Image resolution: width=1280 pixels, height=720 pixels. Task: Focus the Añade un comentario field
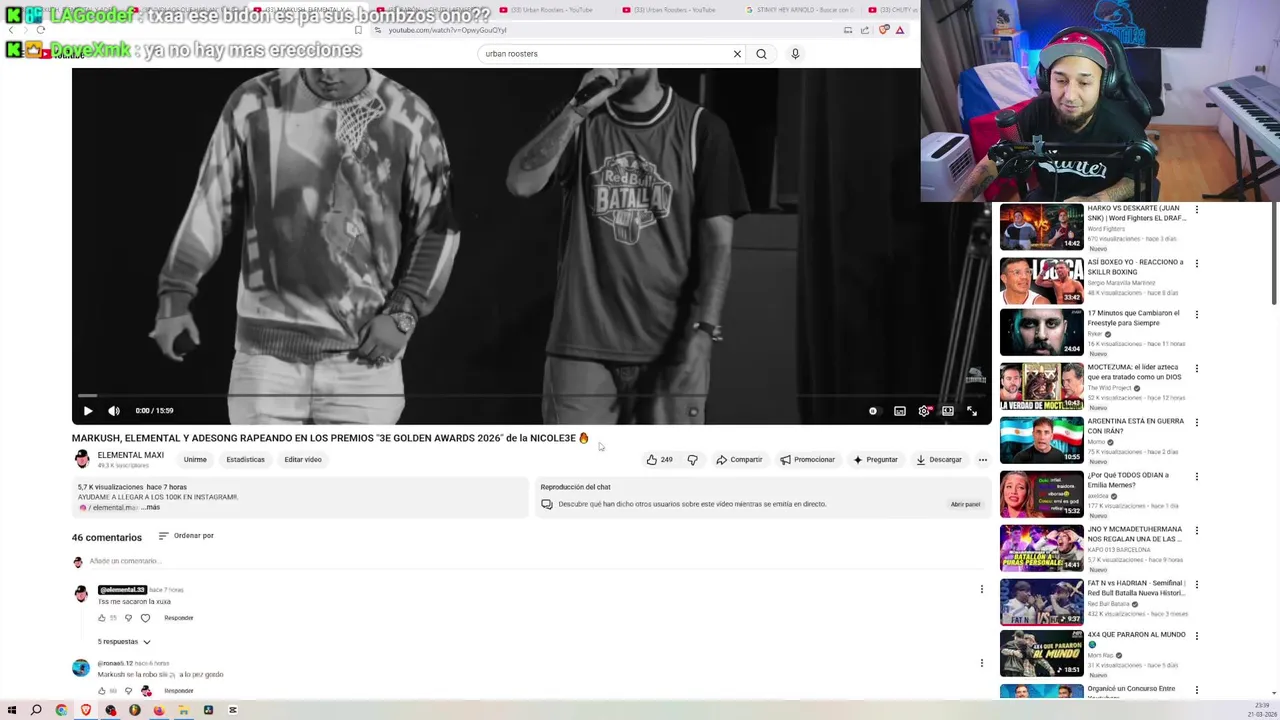pos(535,562)
